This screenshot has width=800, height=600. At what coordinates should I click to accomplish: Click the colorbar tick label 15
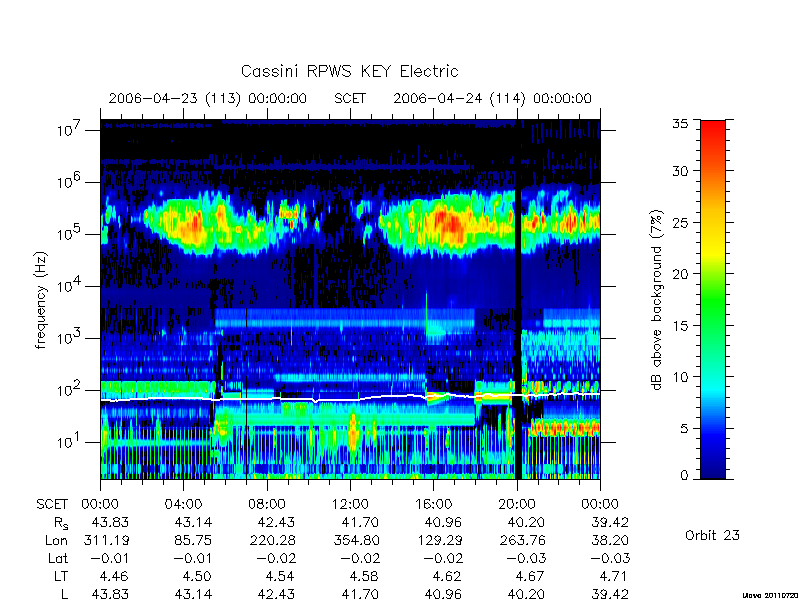tap(681, 325)
